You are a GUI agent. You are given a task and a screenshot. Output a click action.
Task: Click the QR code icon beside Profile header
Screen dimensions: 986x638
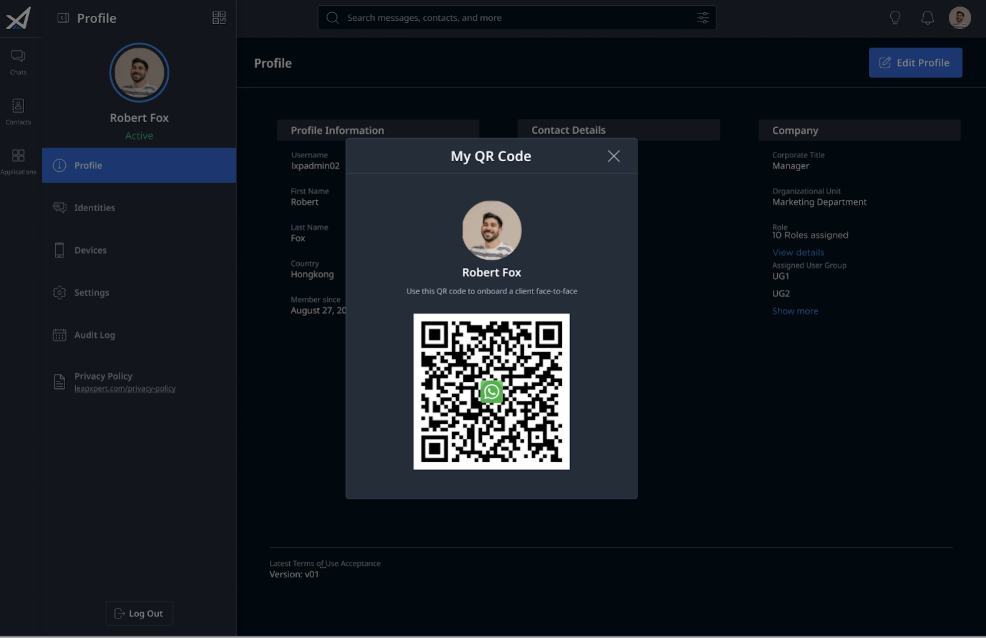(x=219, y=18)
